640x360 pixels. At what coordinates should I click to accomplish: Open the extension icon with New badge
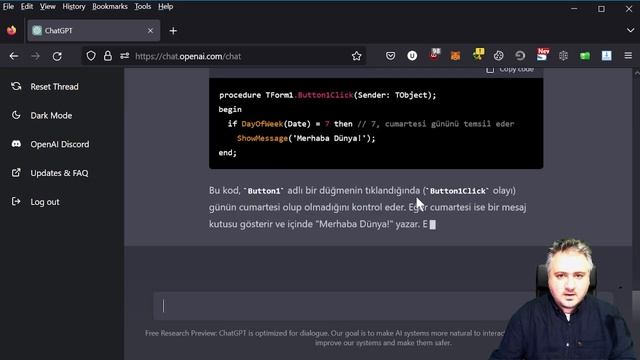coord(542,54)
